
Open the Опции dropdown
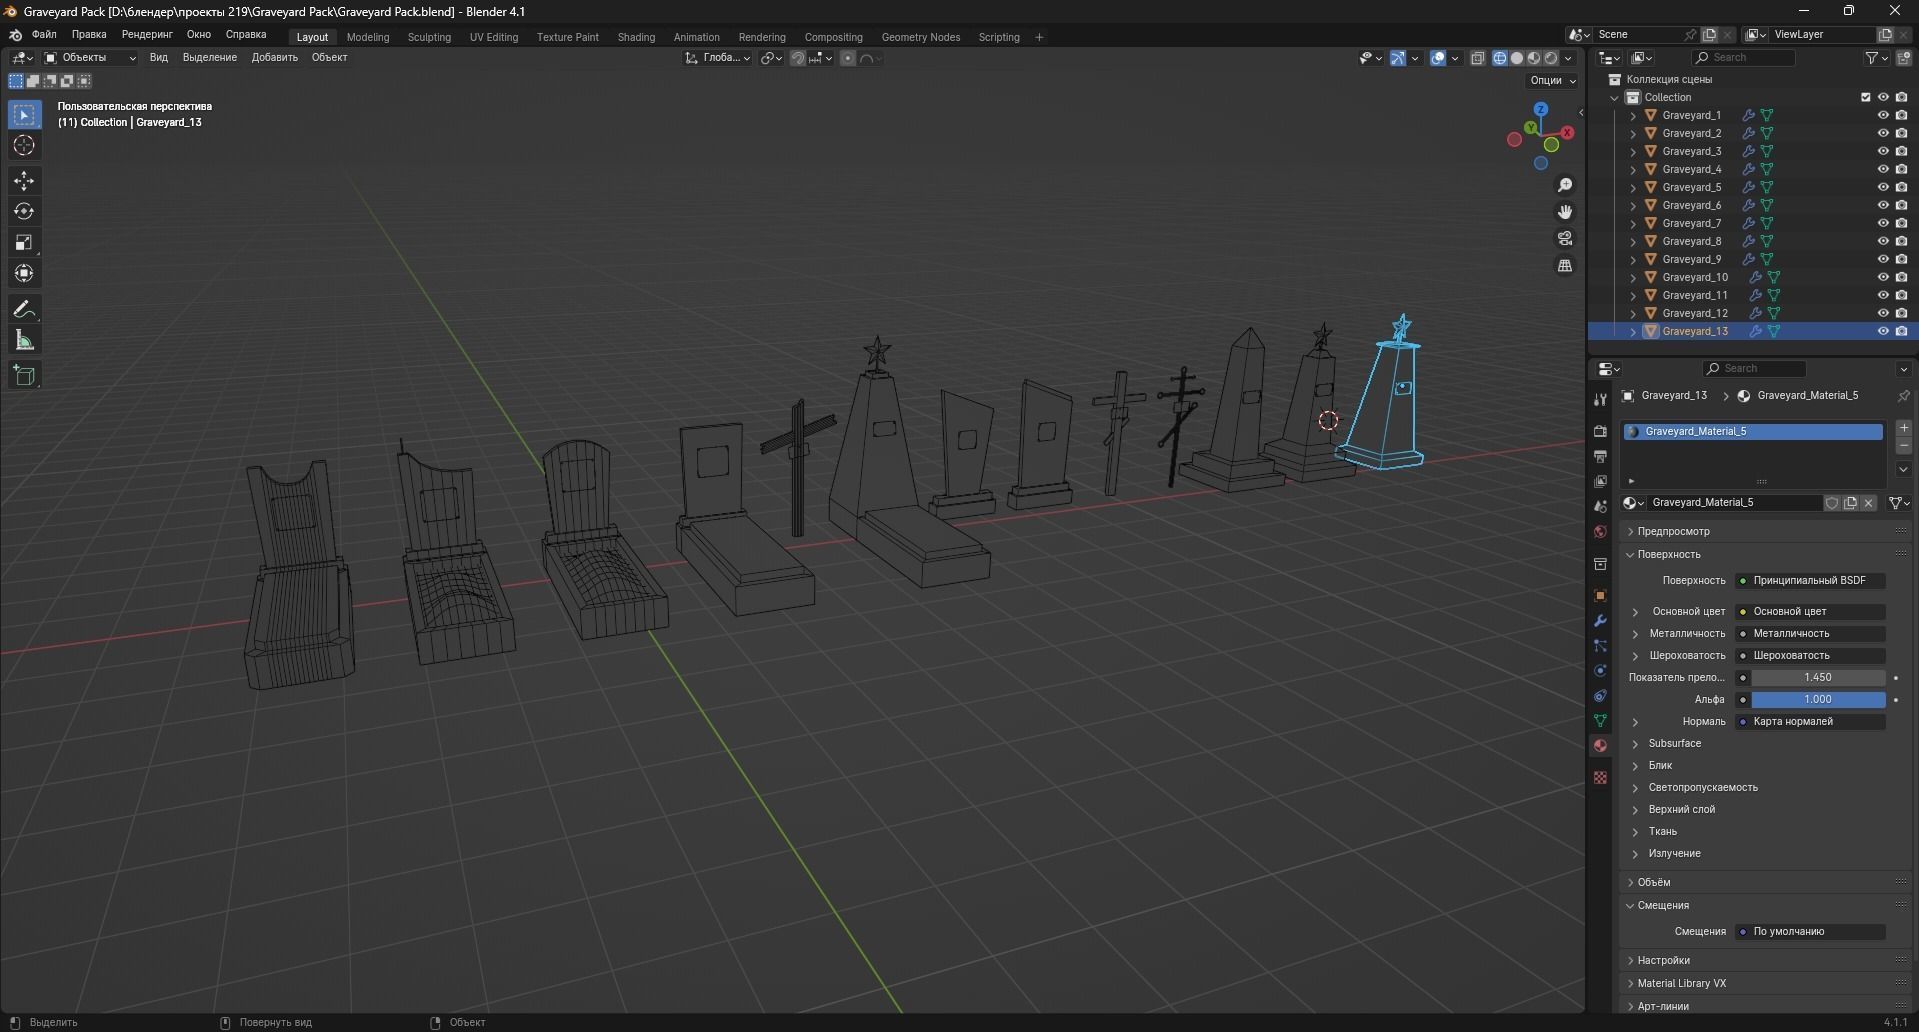[x=1552, y=81]
